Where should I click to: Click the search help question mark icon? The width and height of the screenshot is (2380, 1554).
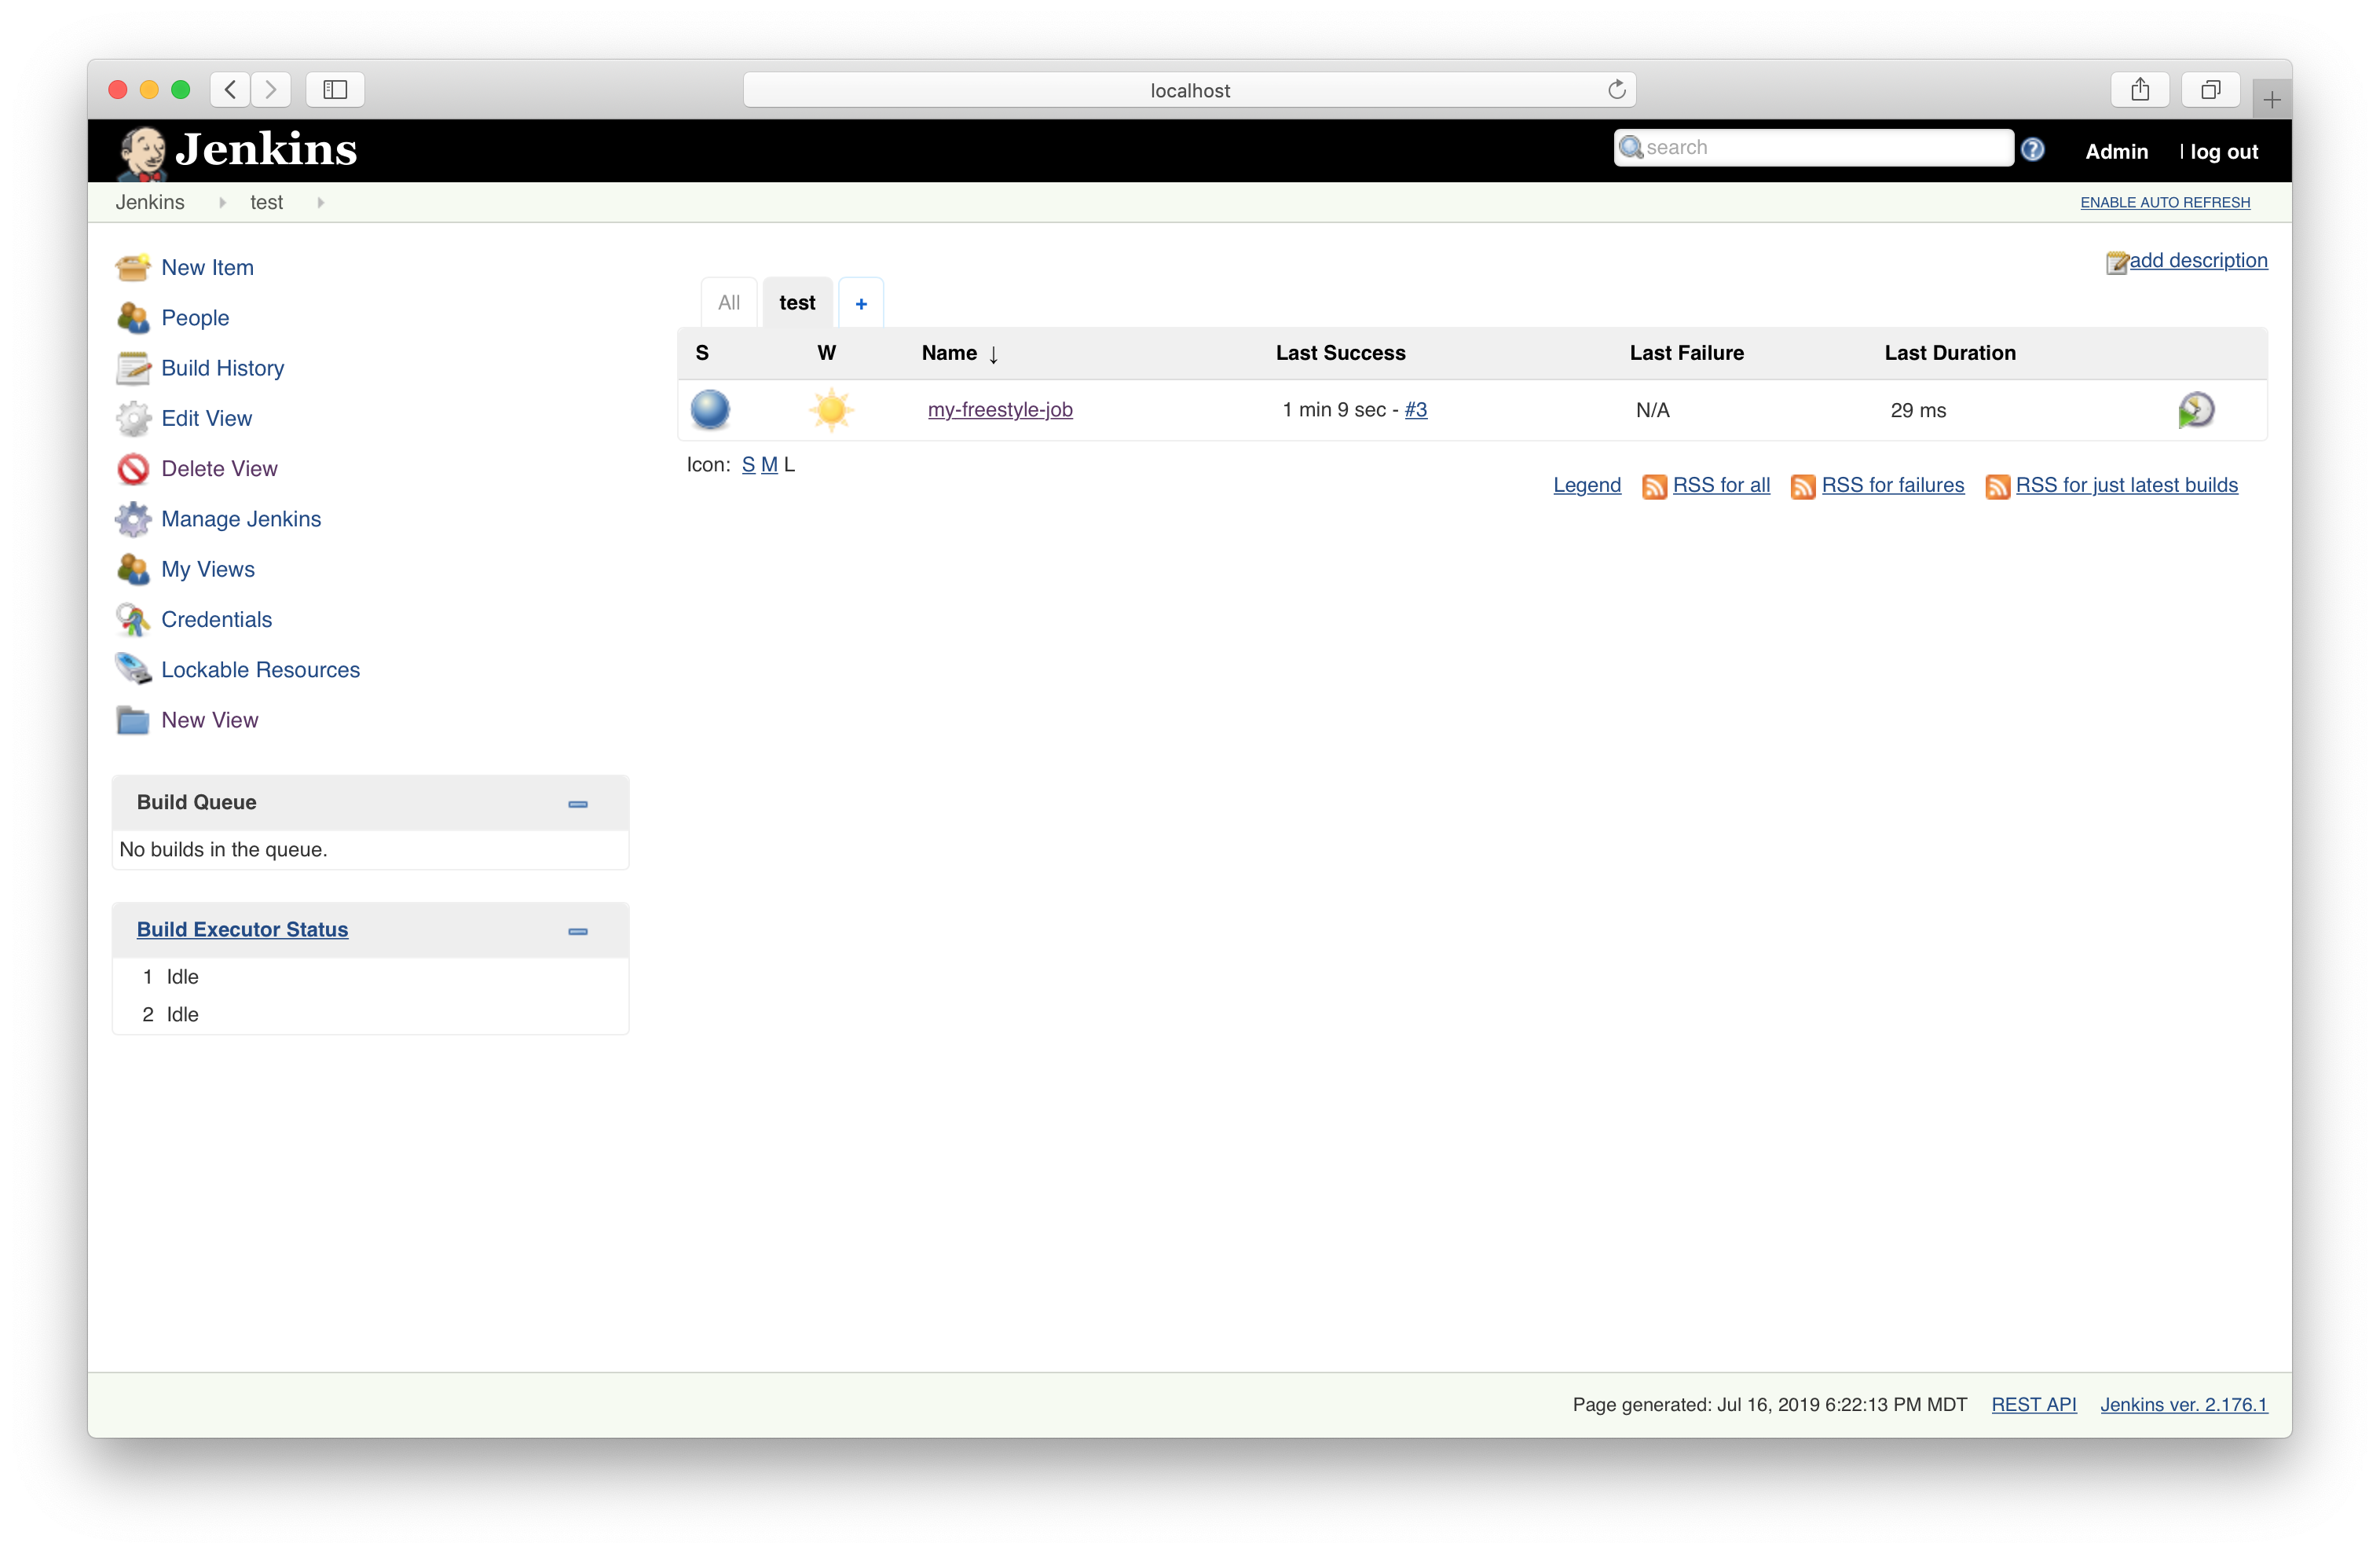[2032, 149]
